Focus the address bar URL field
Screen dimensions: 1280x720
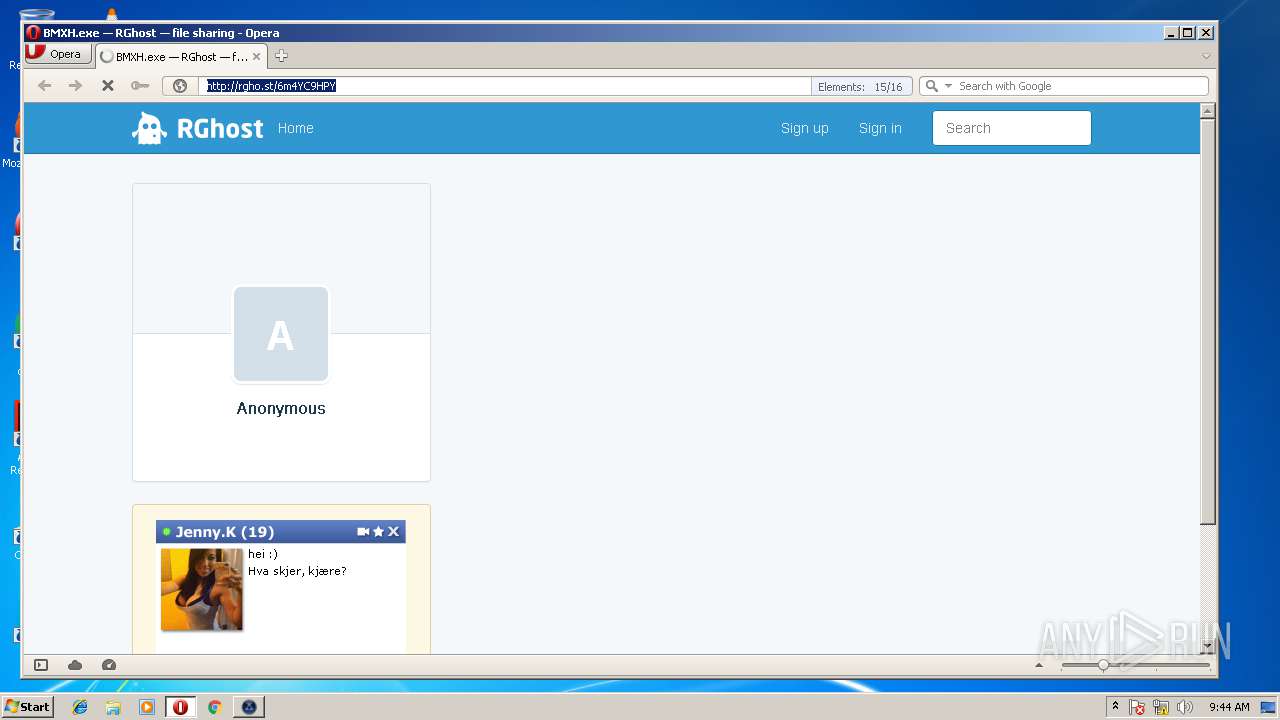tap(507, 86)
